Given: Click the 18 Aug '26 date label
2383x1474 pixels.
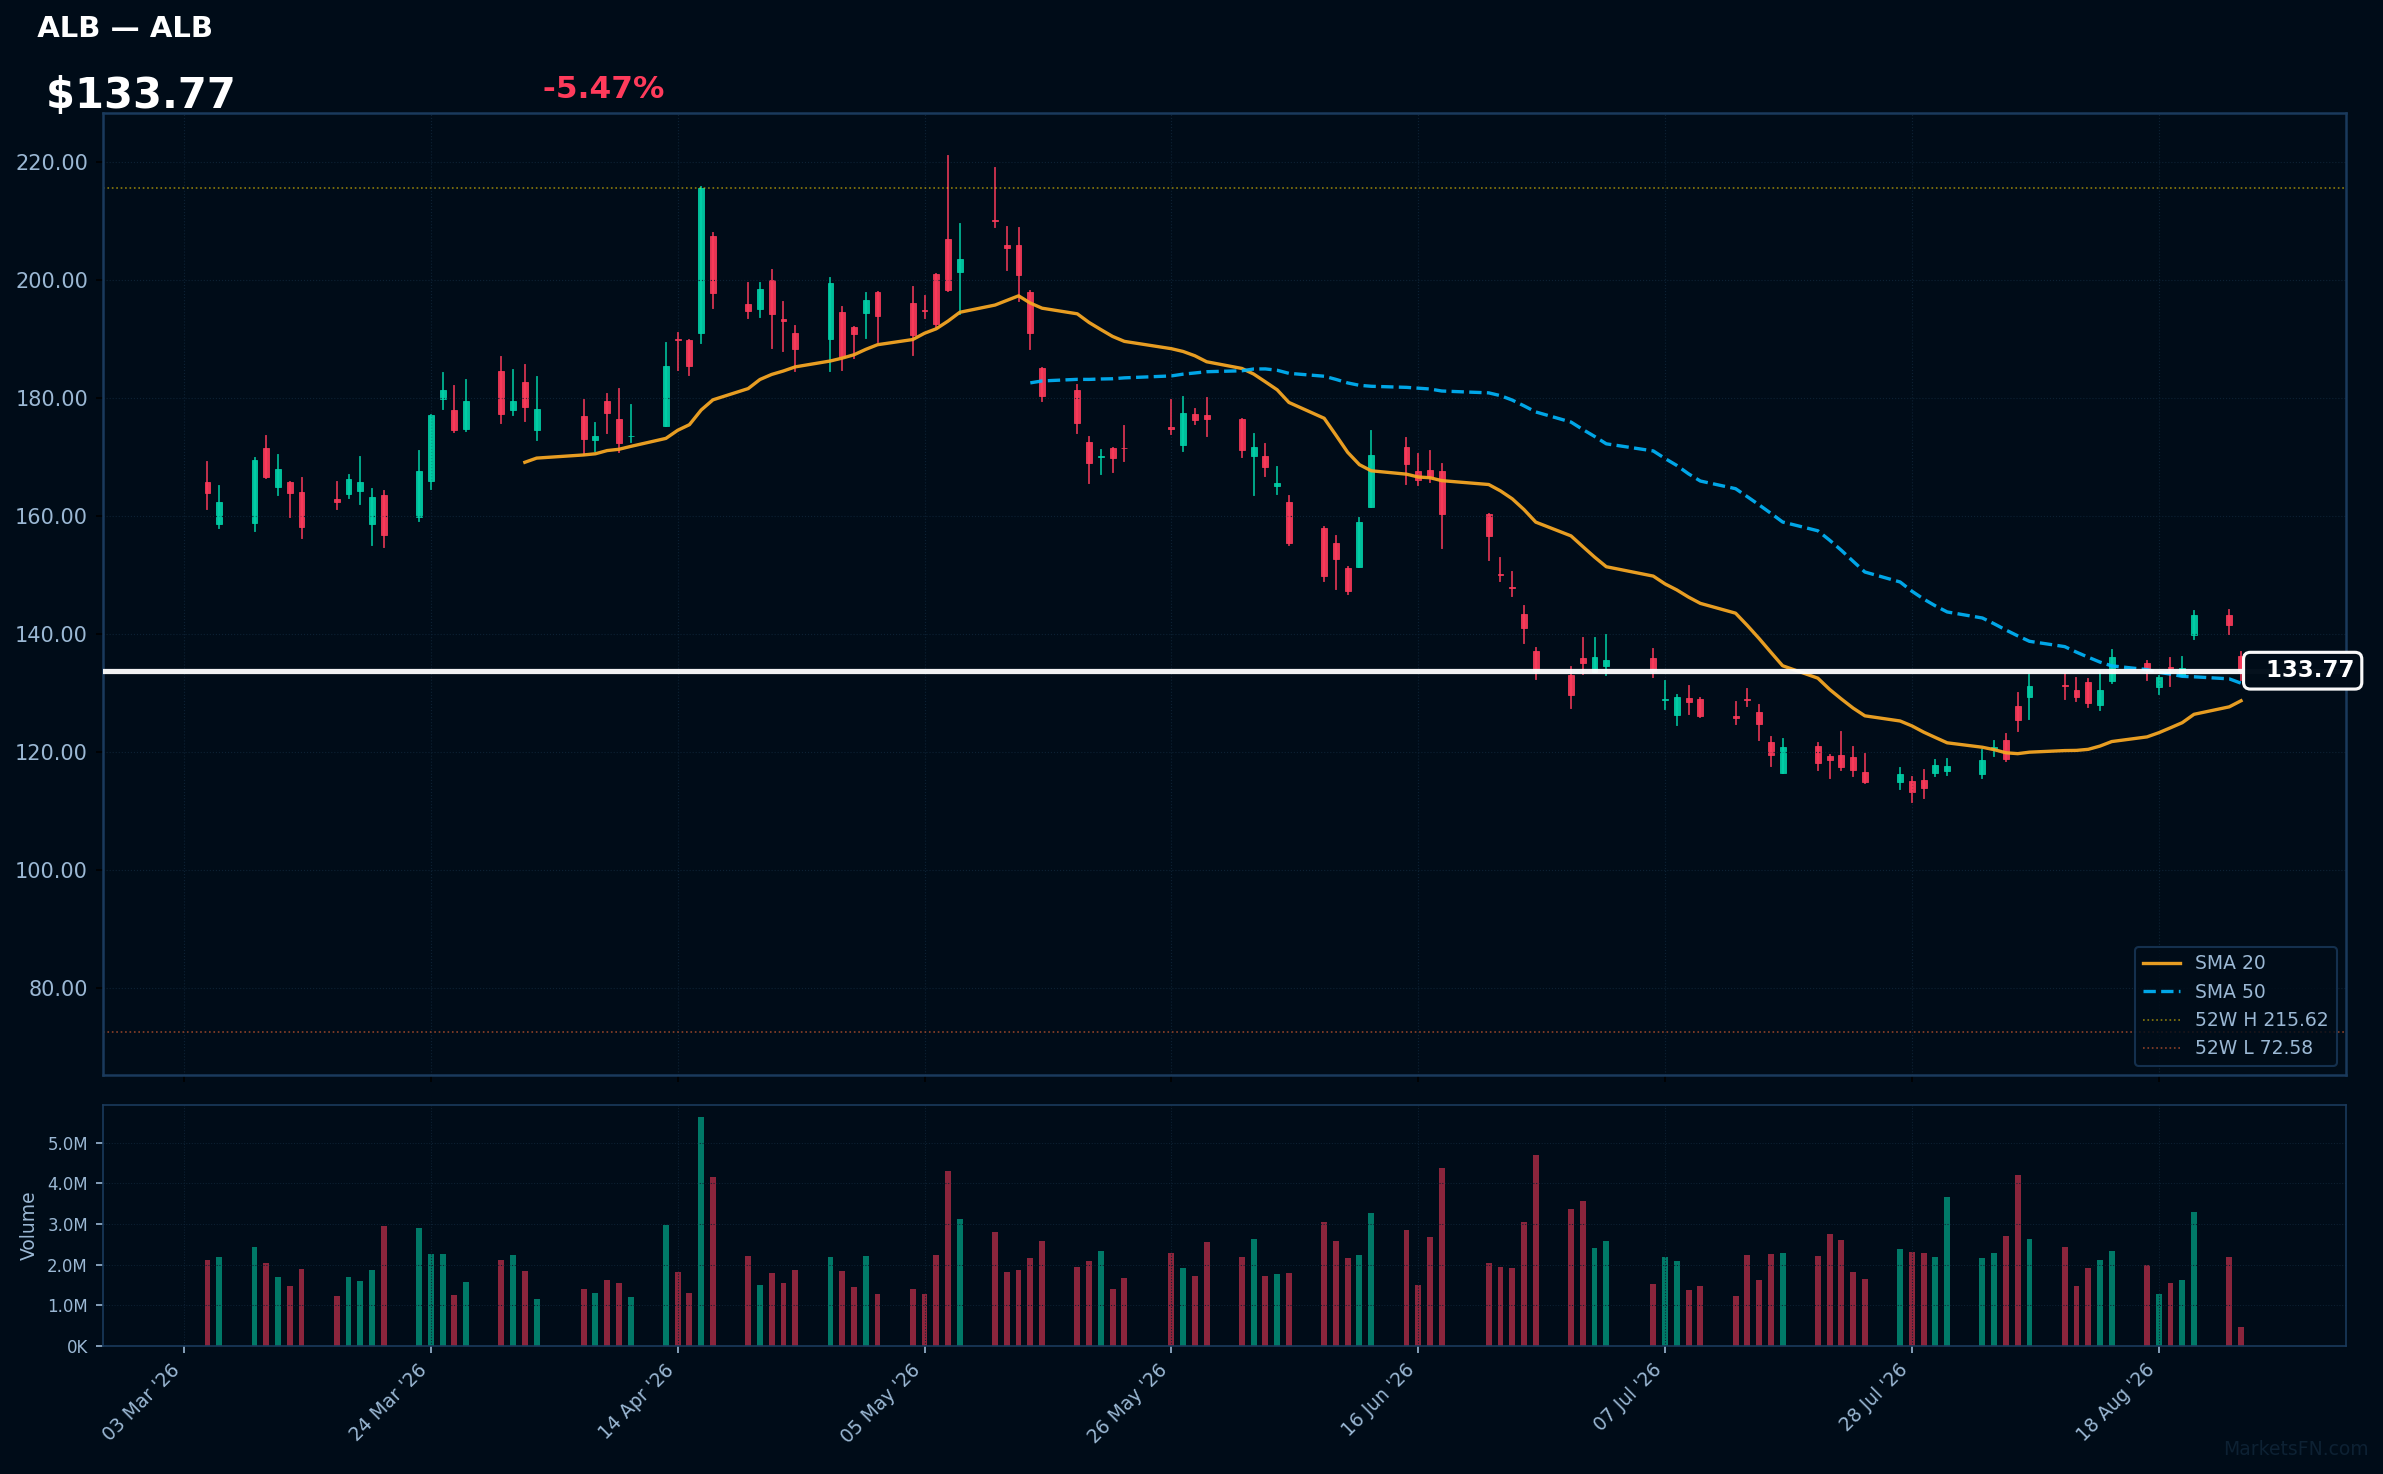Looking at the screenshot, I should [2115, 1401].
